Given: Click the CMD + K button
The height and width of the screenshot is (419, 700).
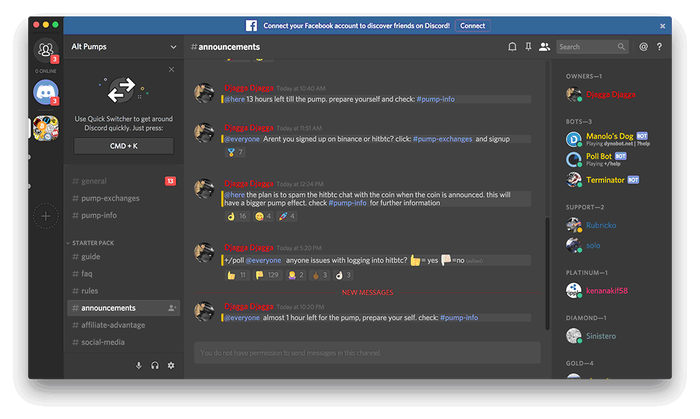Looking at the screenshot, I should coord(124,146).
